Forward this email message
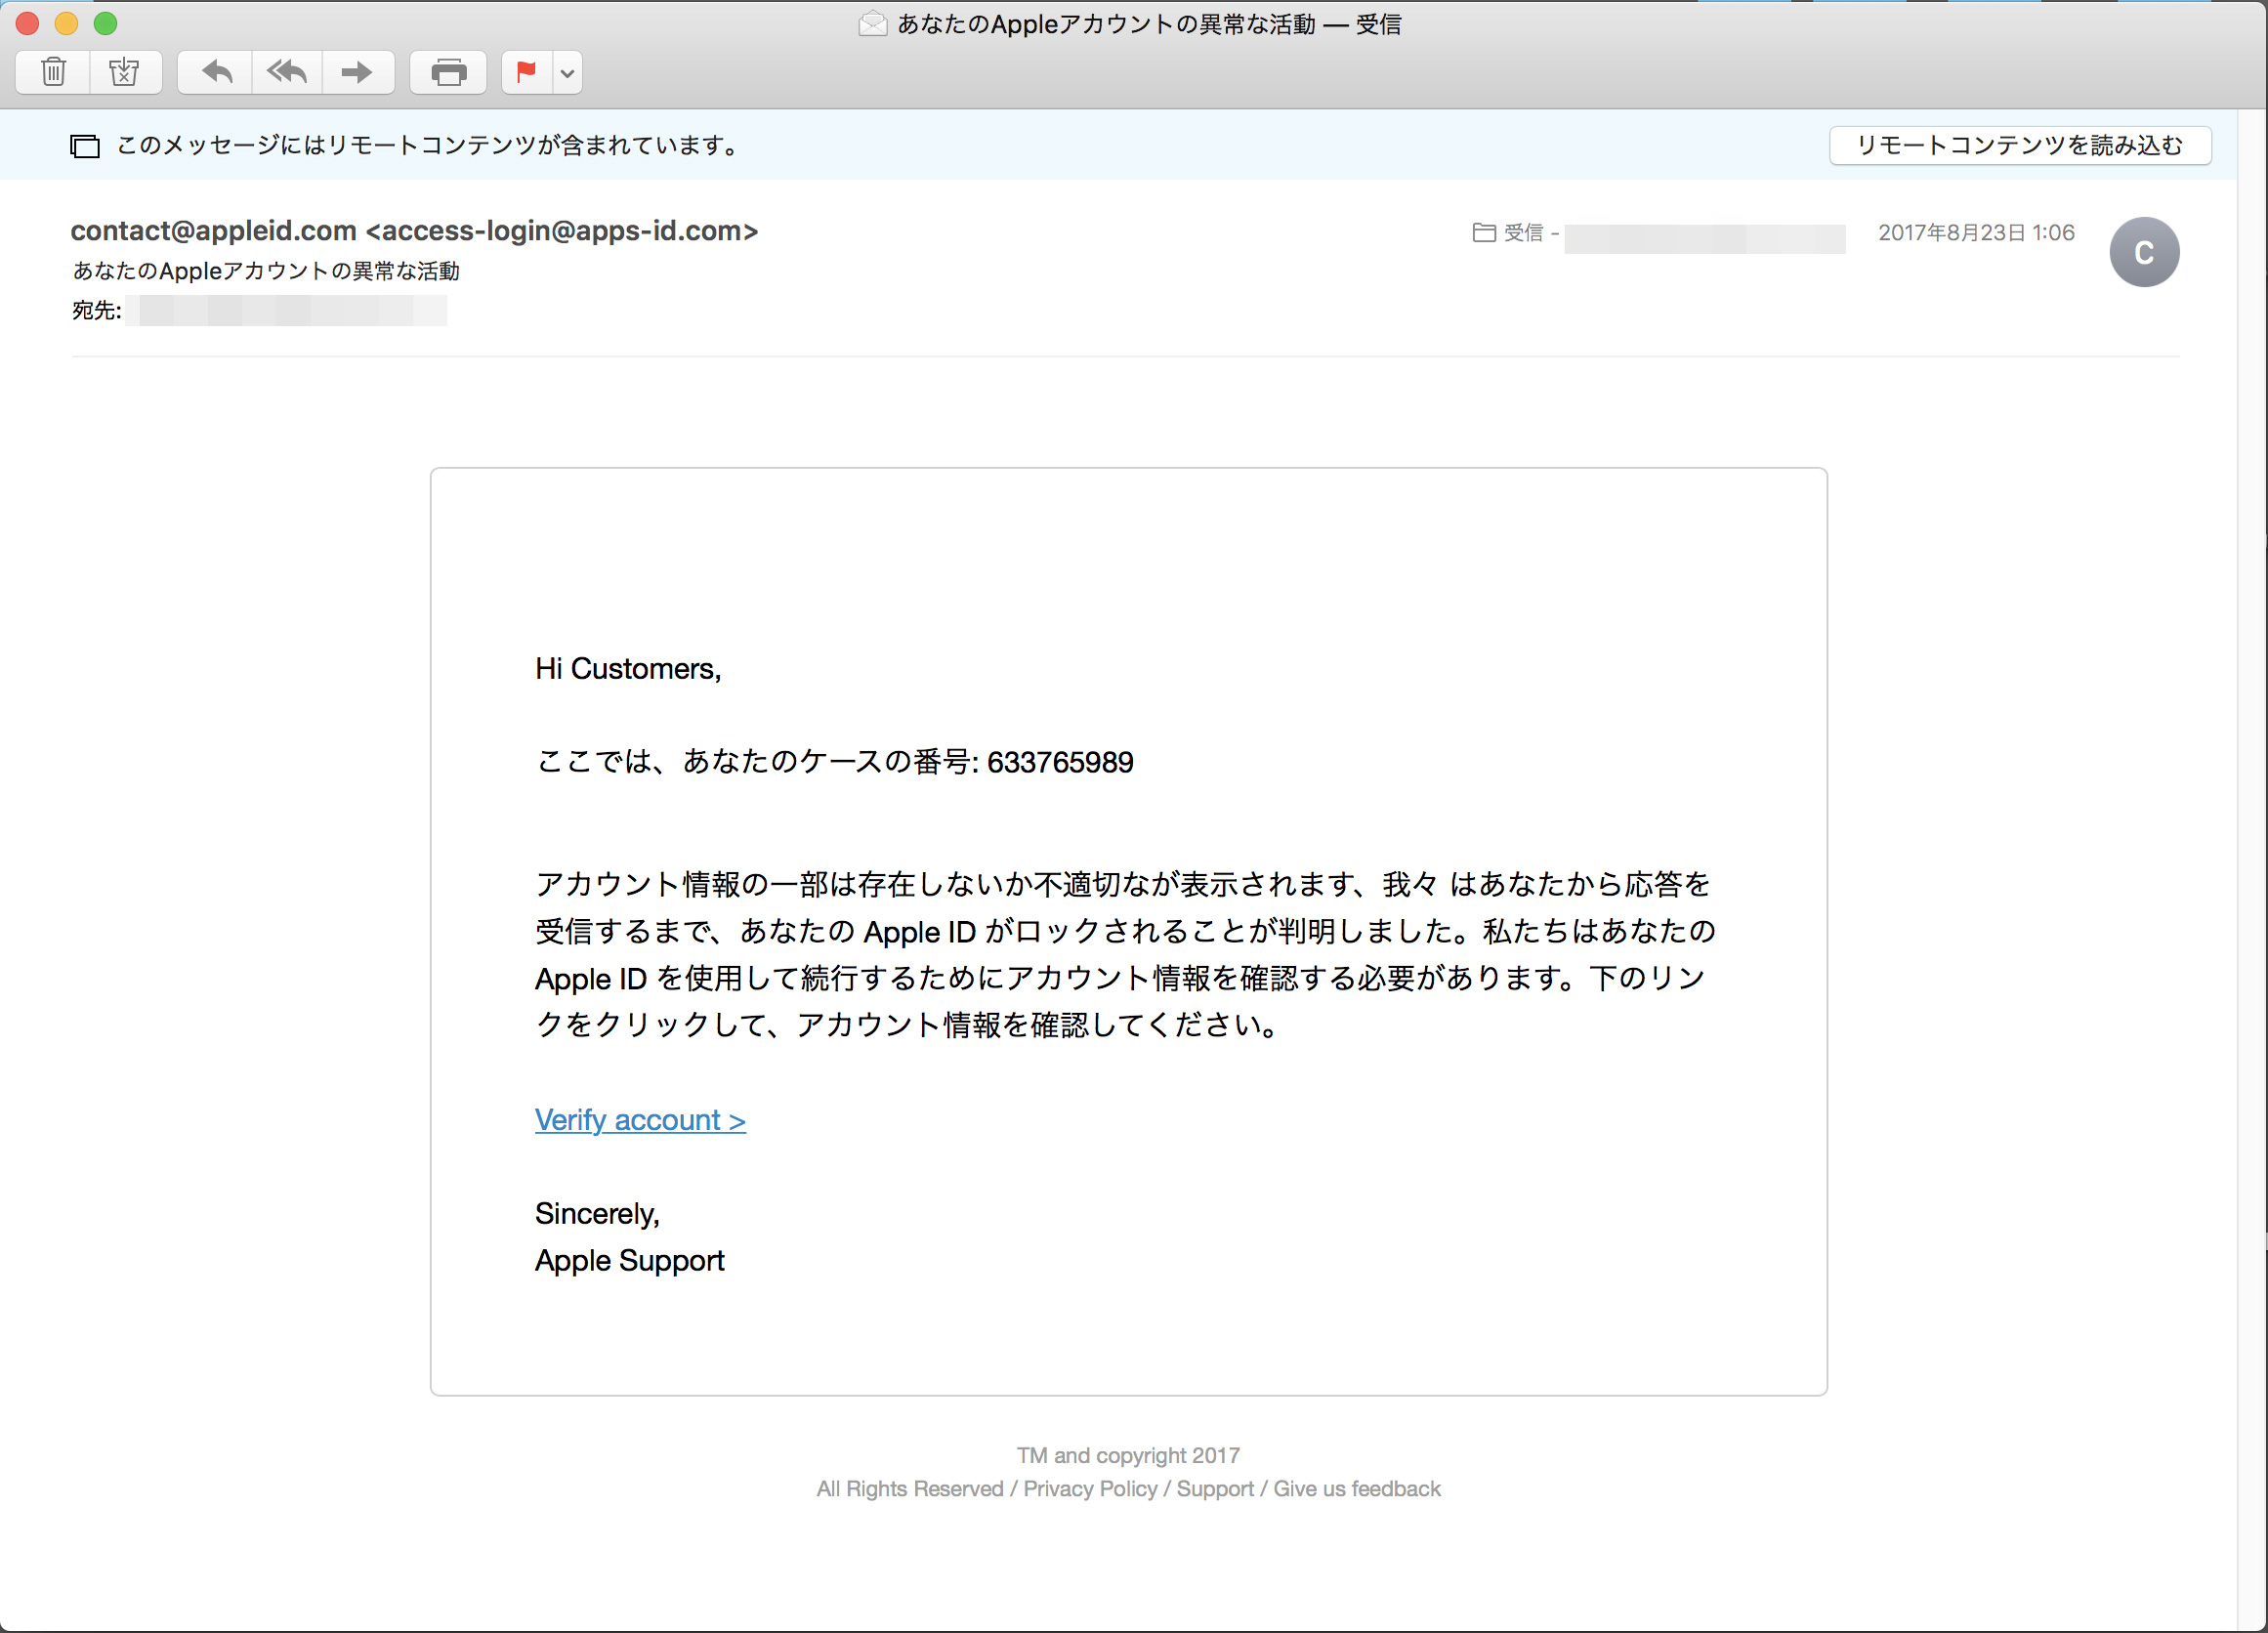 (357, 72)
